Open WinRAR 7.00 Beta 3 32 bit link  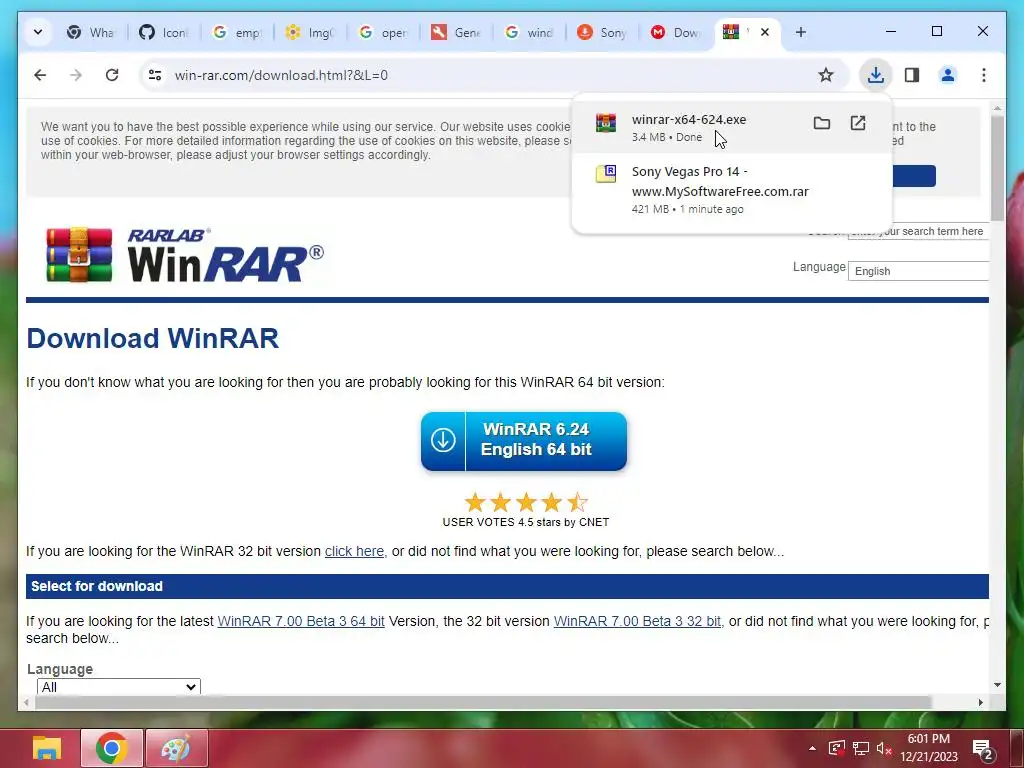[x=637, y=621]
